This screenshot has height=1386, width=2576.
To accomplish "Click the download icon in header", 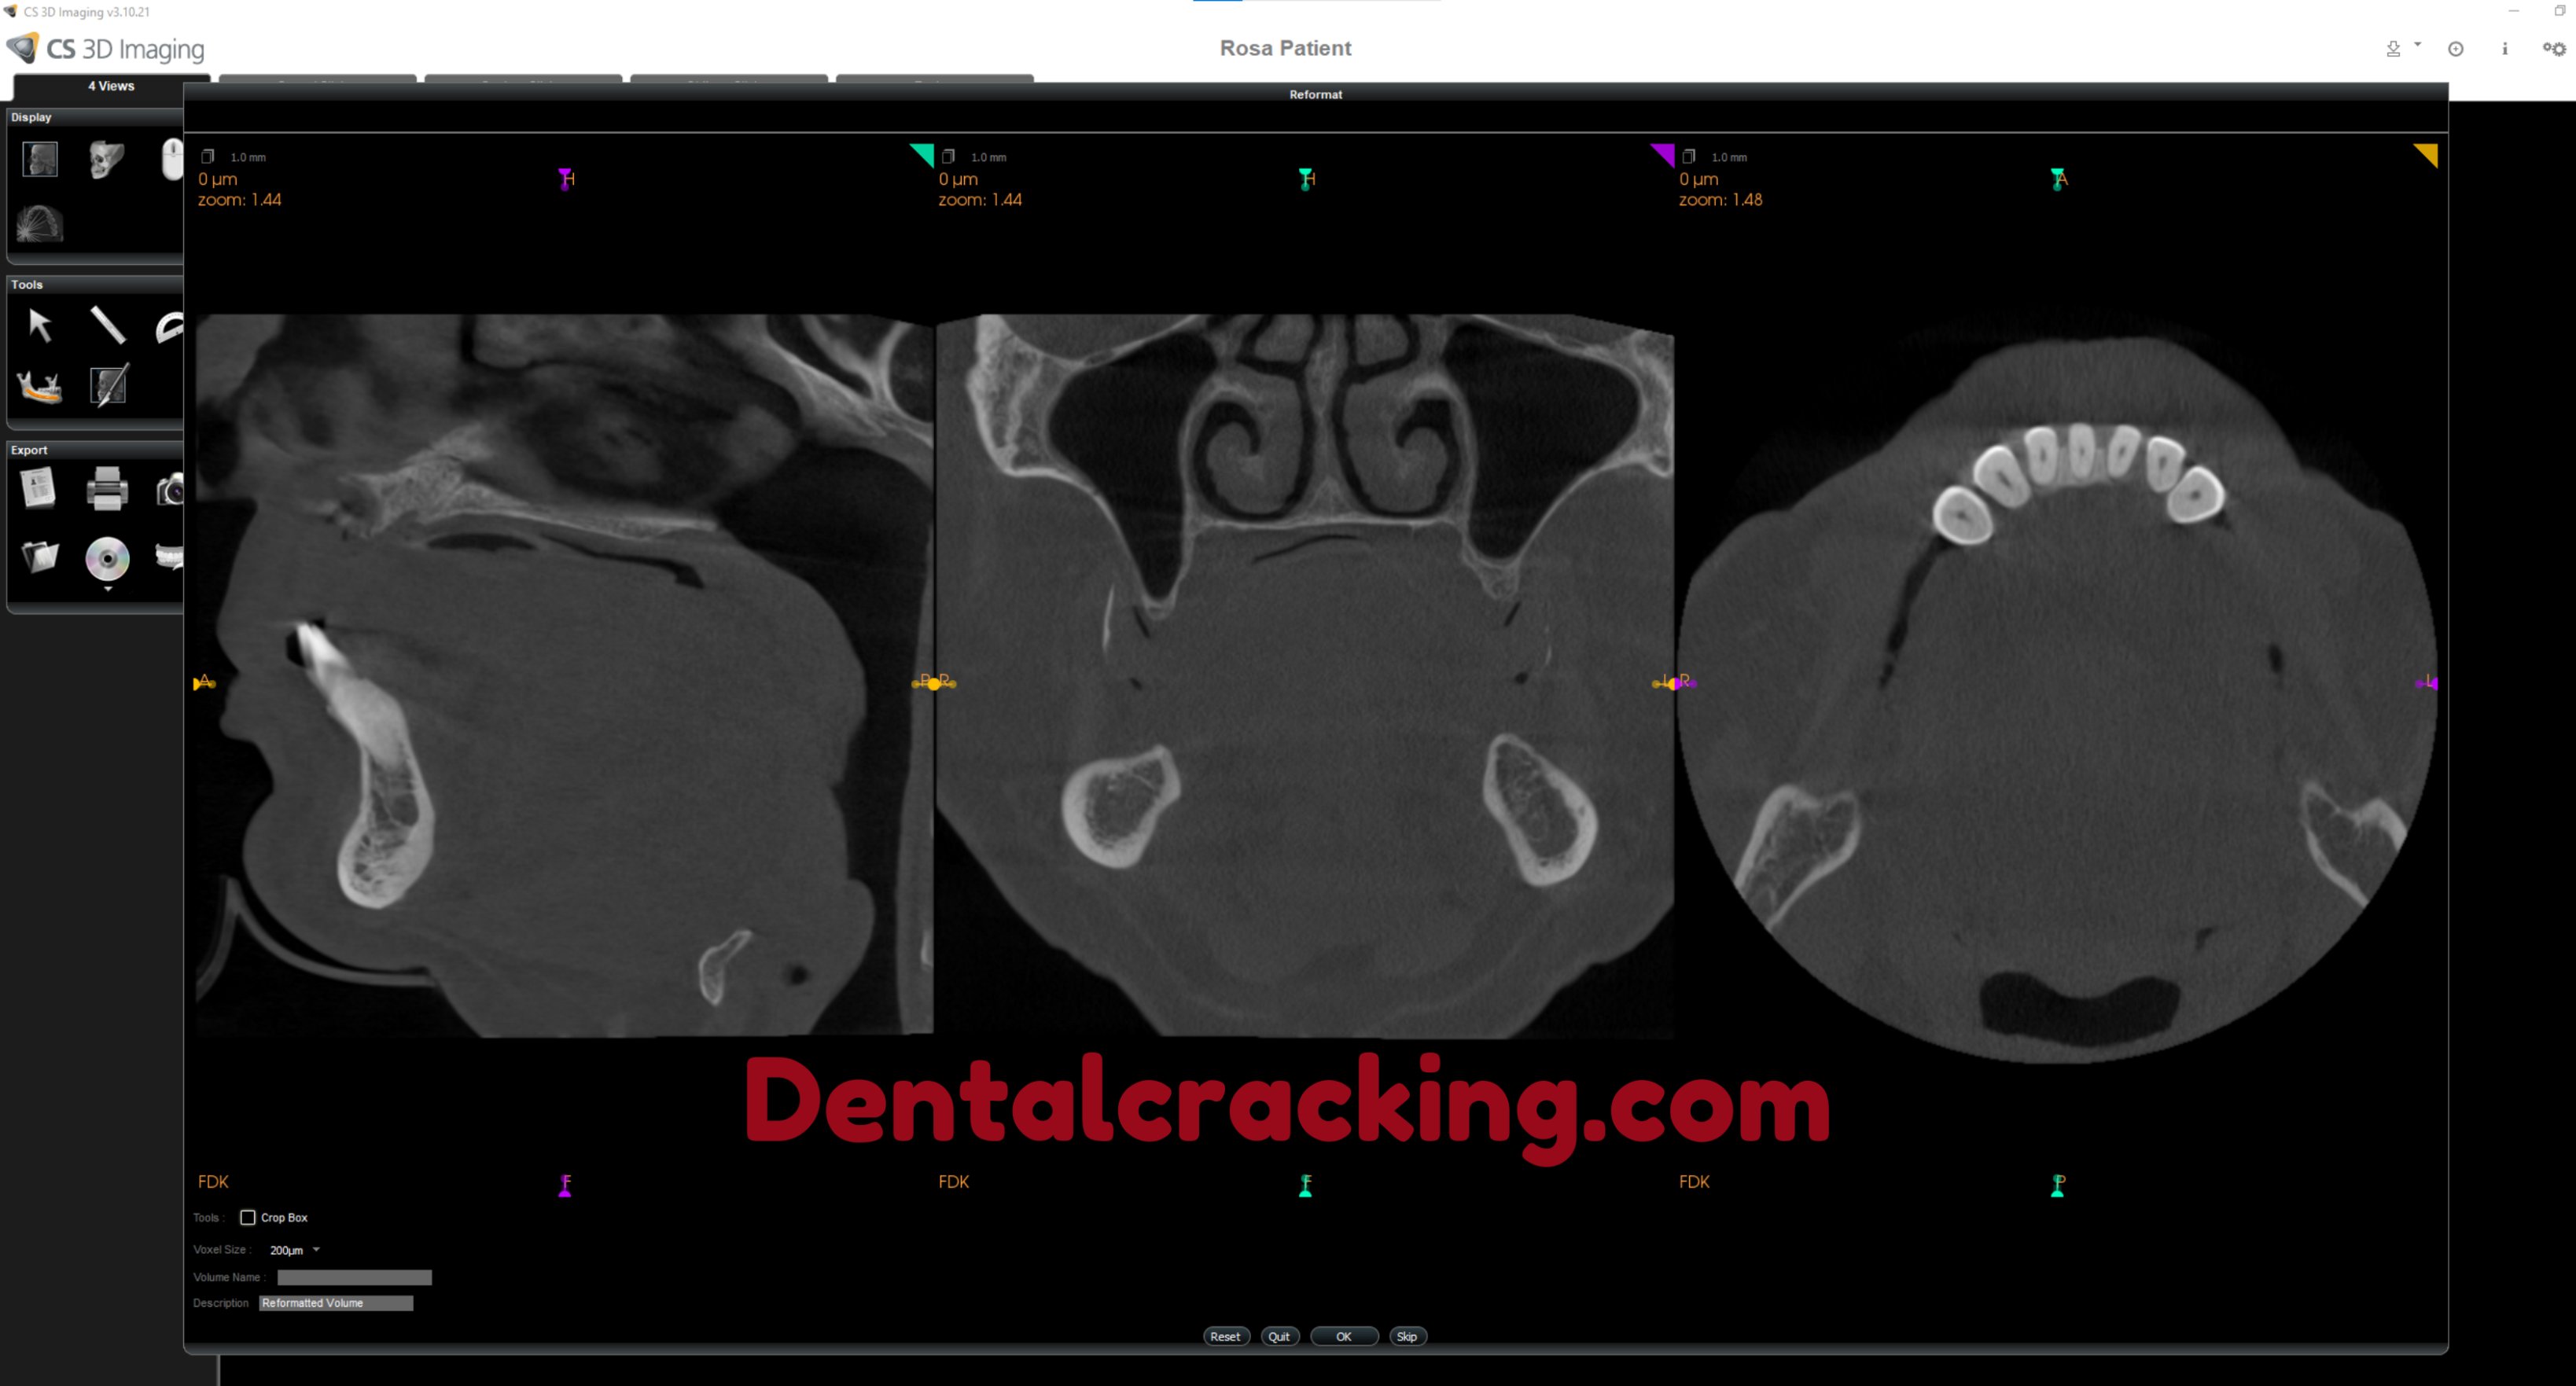I will 2393,49.
